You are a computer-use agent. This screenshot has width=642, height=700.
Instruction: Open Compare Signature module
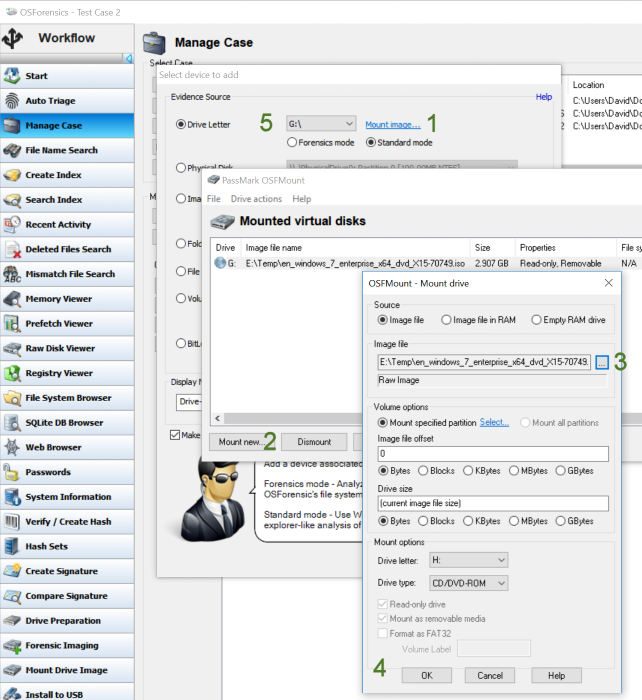pyautogui.click(x=67, y=596)
